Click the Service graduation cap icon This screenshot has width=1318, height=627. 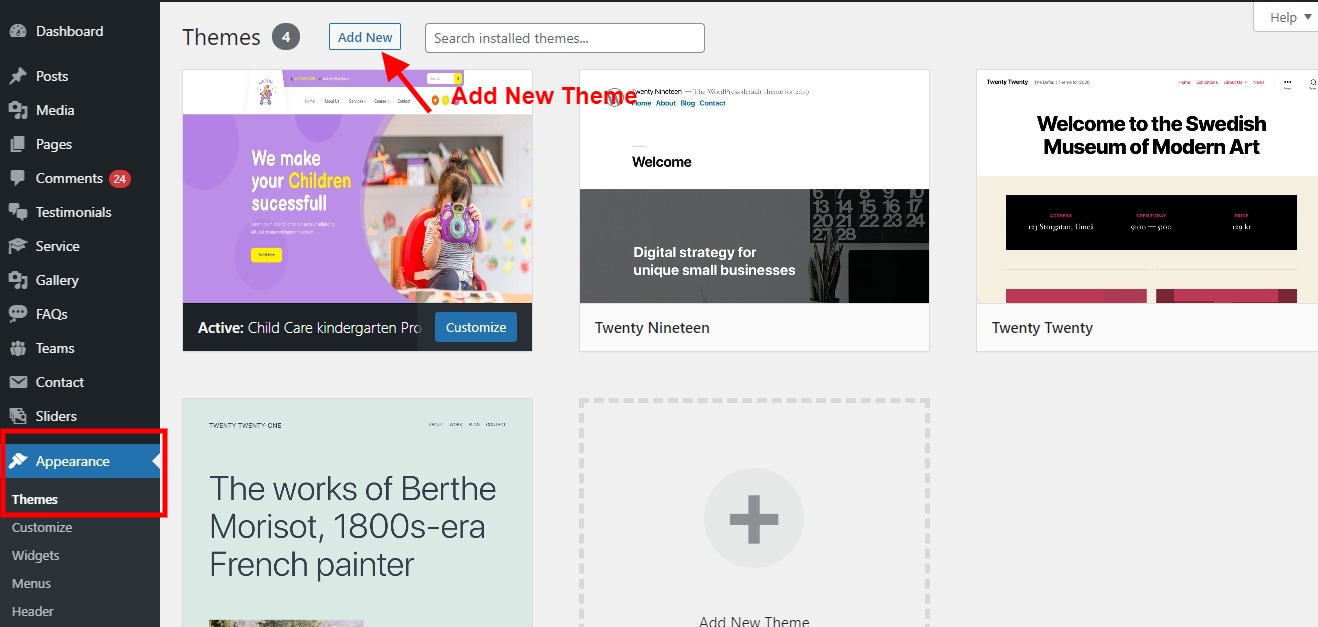(x=18, y=246)
